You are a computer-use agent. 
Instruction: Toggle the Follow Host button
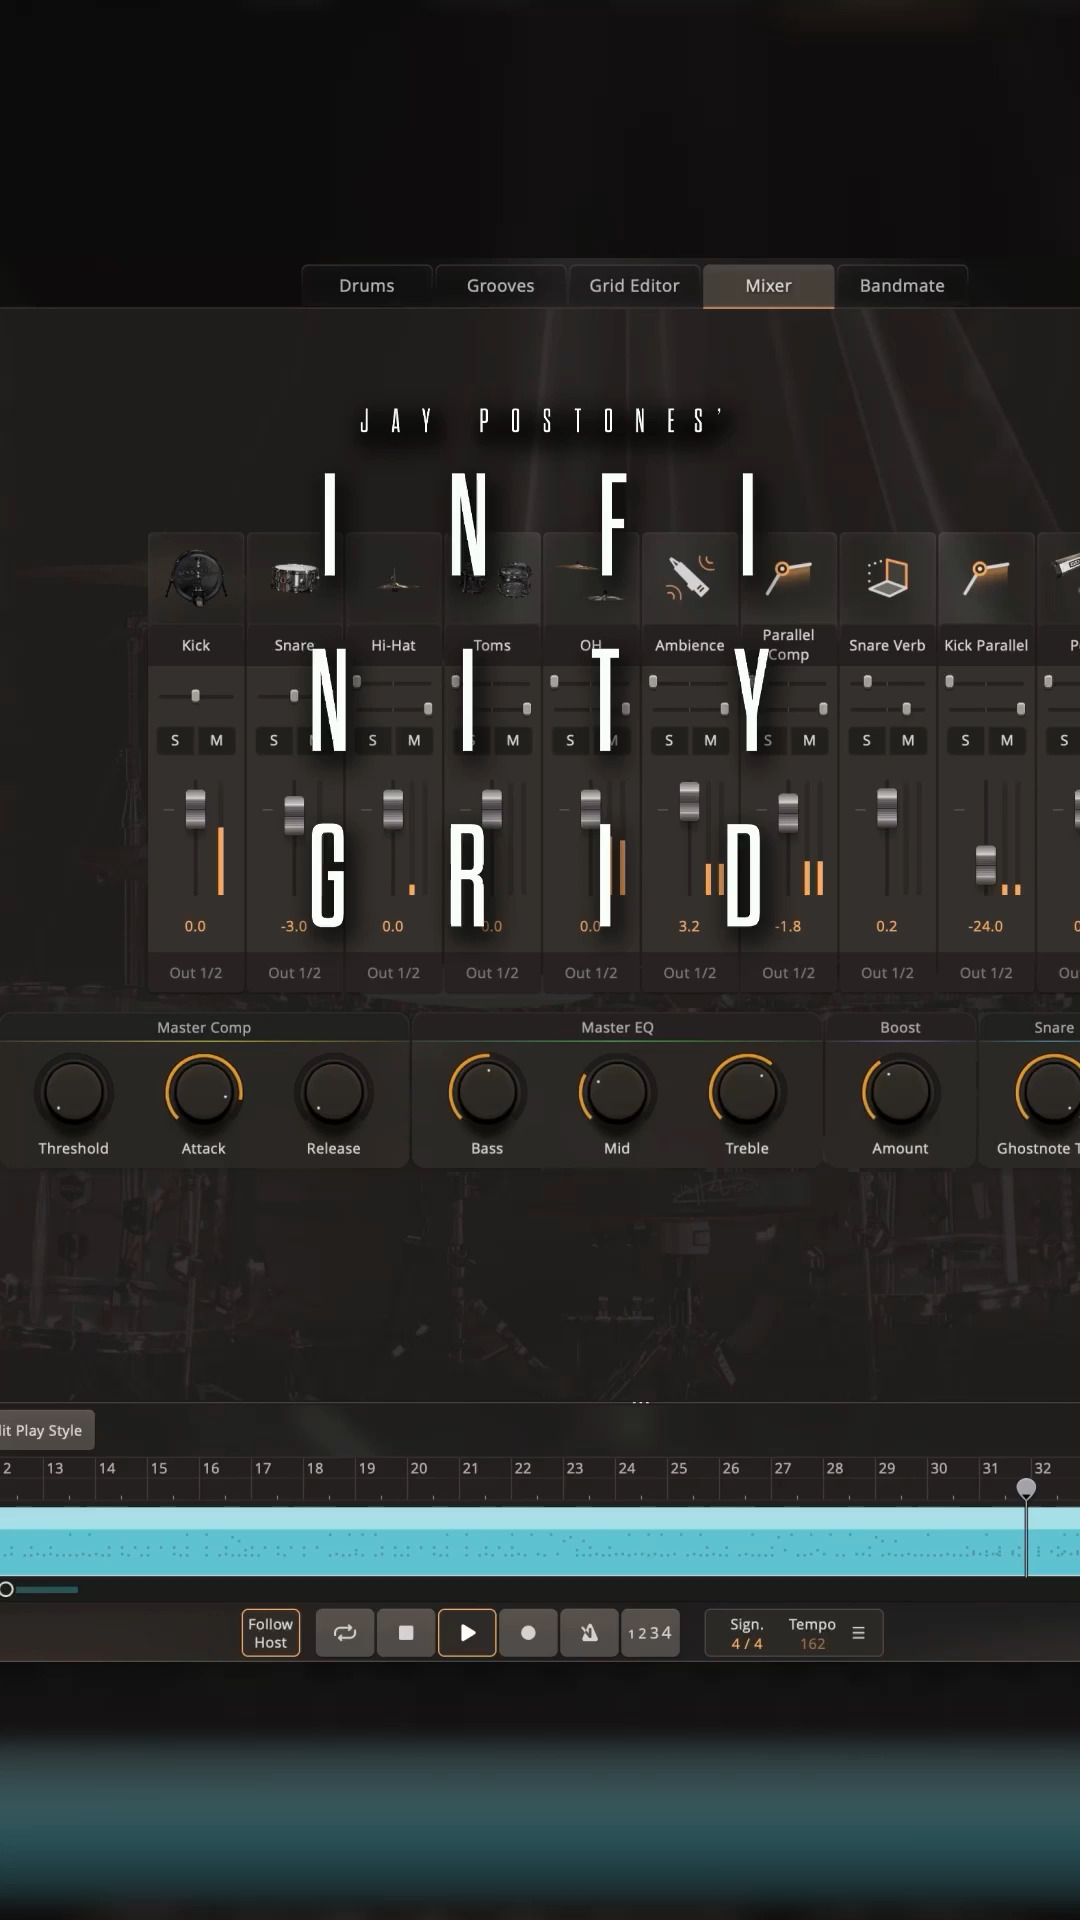click(271, 1633)
